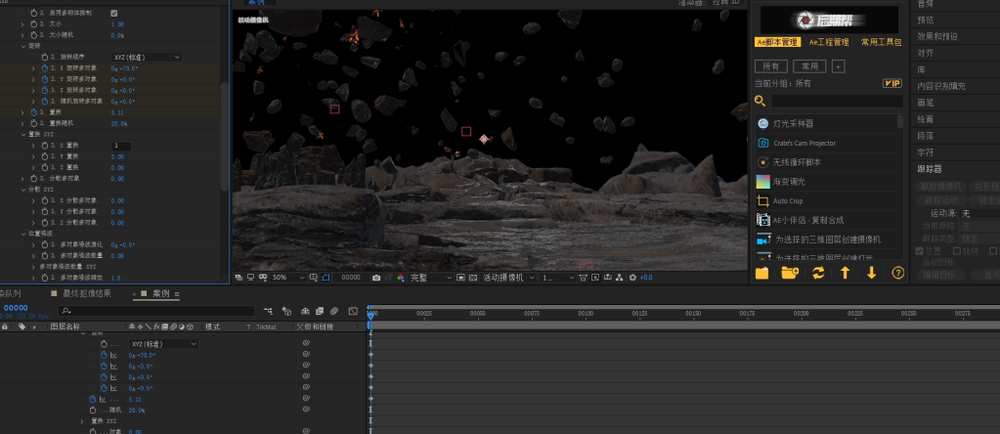Toggle the 位置 checkbox in tracker panel

[920, 251]
